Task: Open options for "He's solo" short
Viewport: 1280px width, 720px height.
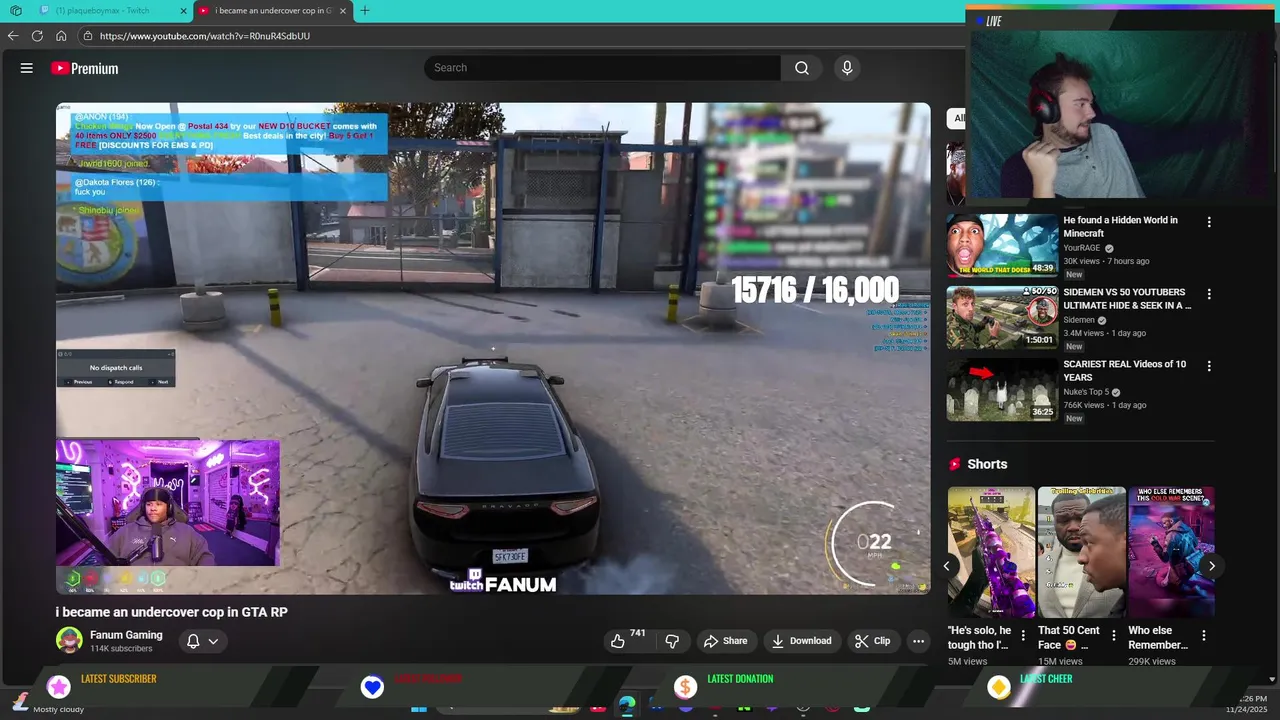Action: (1023, 635)
